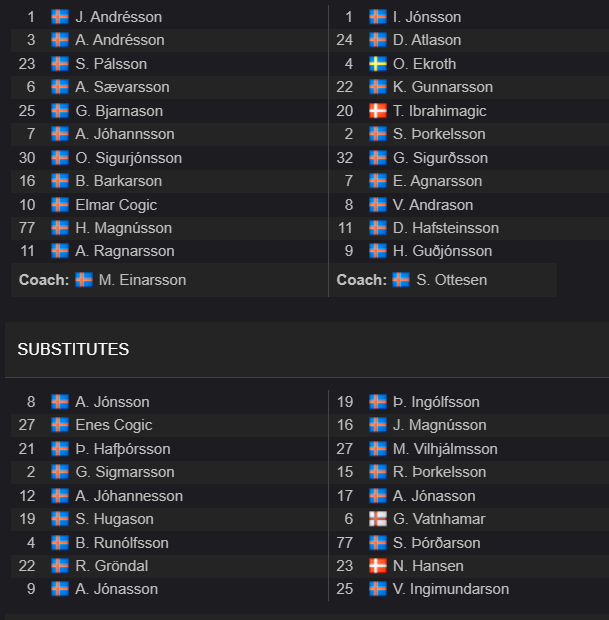Select player S. Pálsson in the lineup

point(111,64)
